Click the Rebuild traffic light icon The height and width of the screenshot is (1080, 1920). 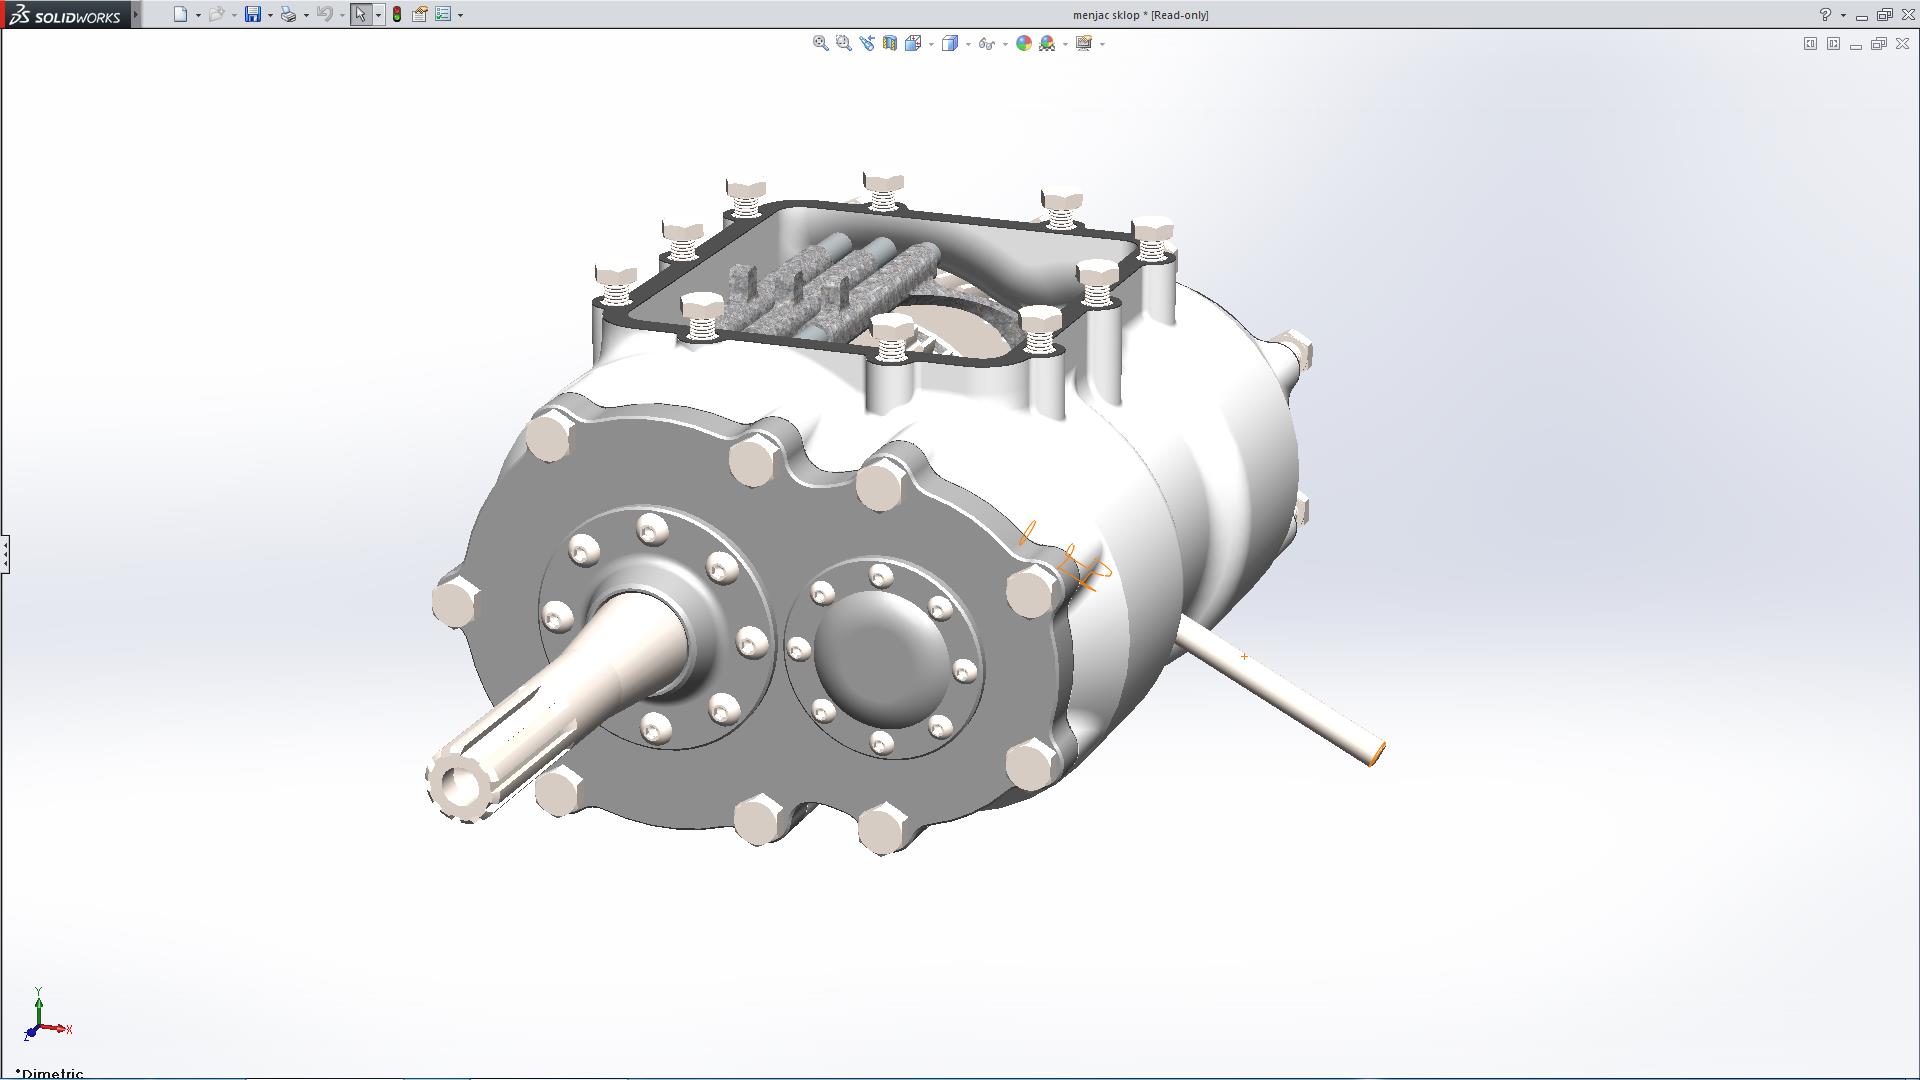[397, 15]
